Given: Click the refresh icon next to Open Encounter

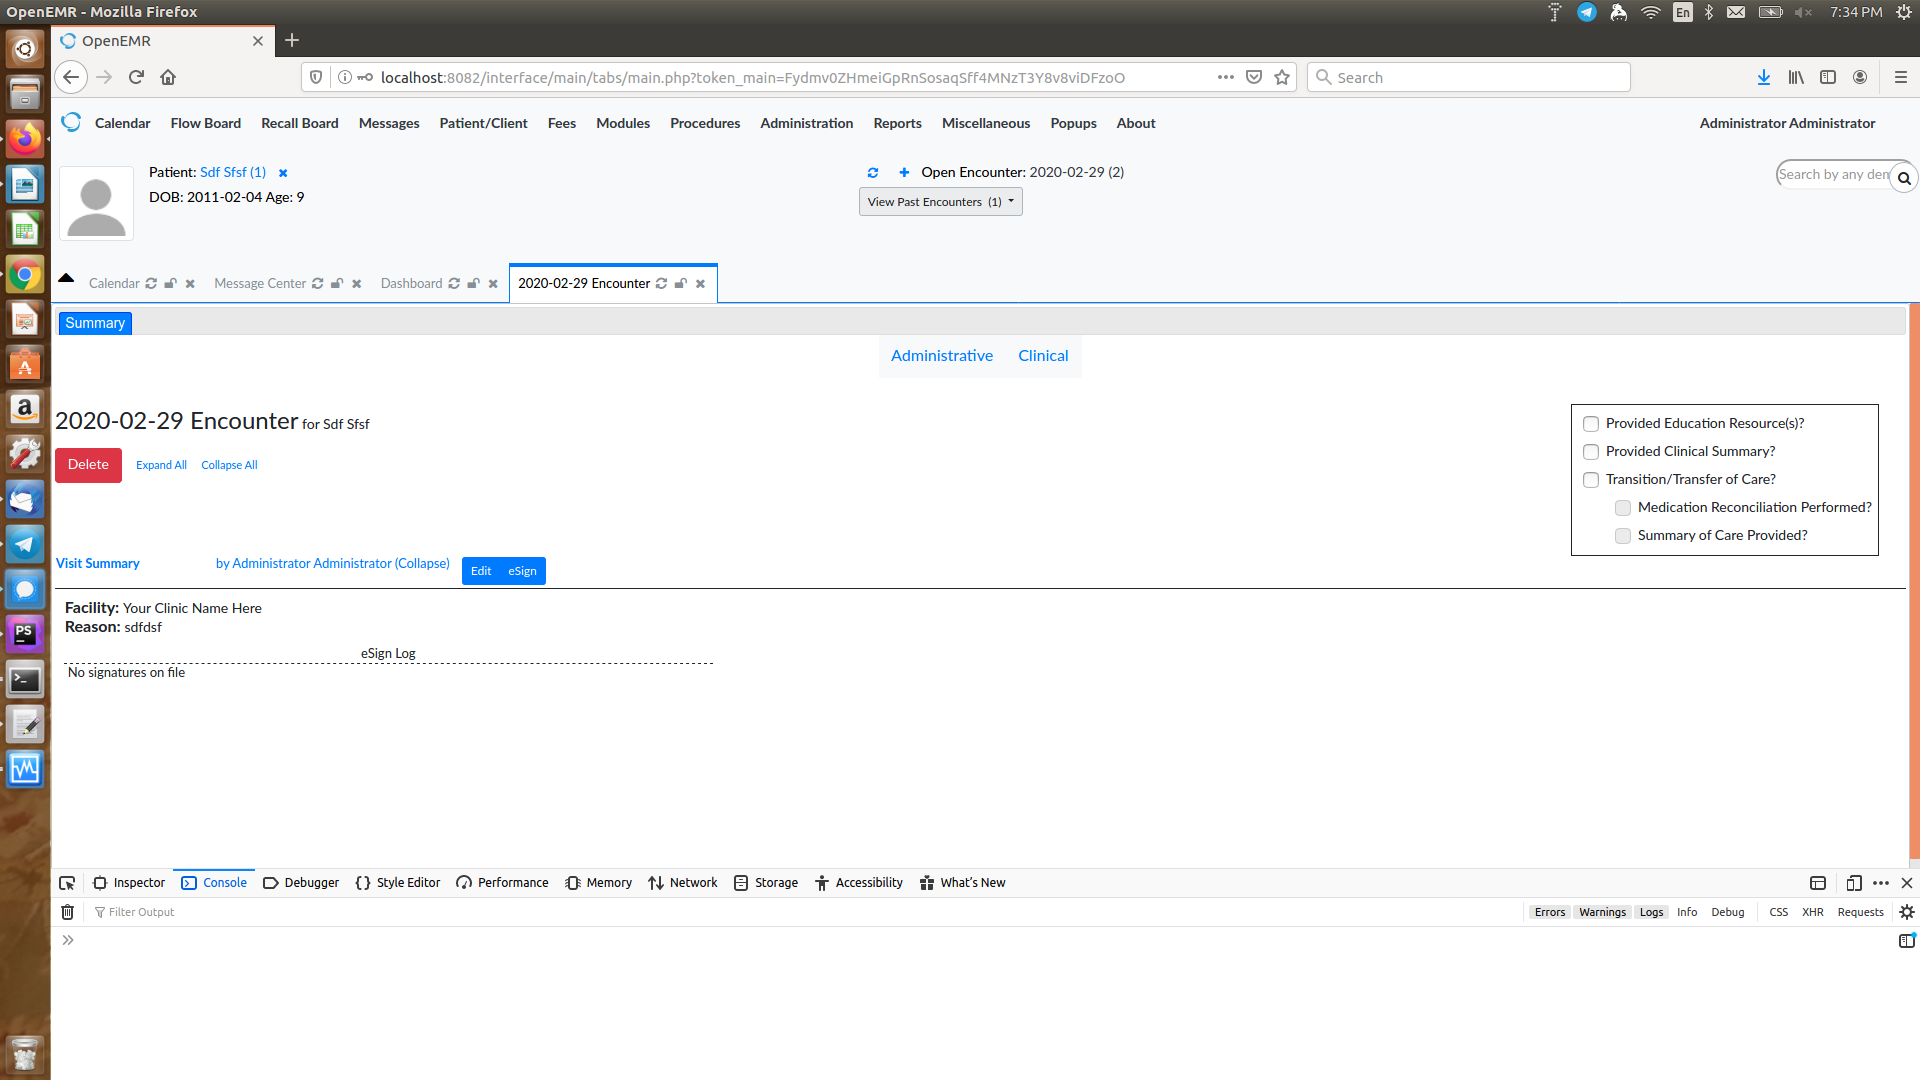Looking at the screenshot, I should [x=873, y=172].
